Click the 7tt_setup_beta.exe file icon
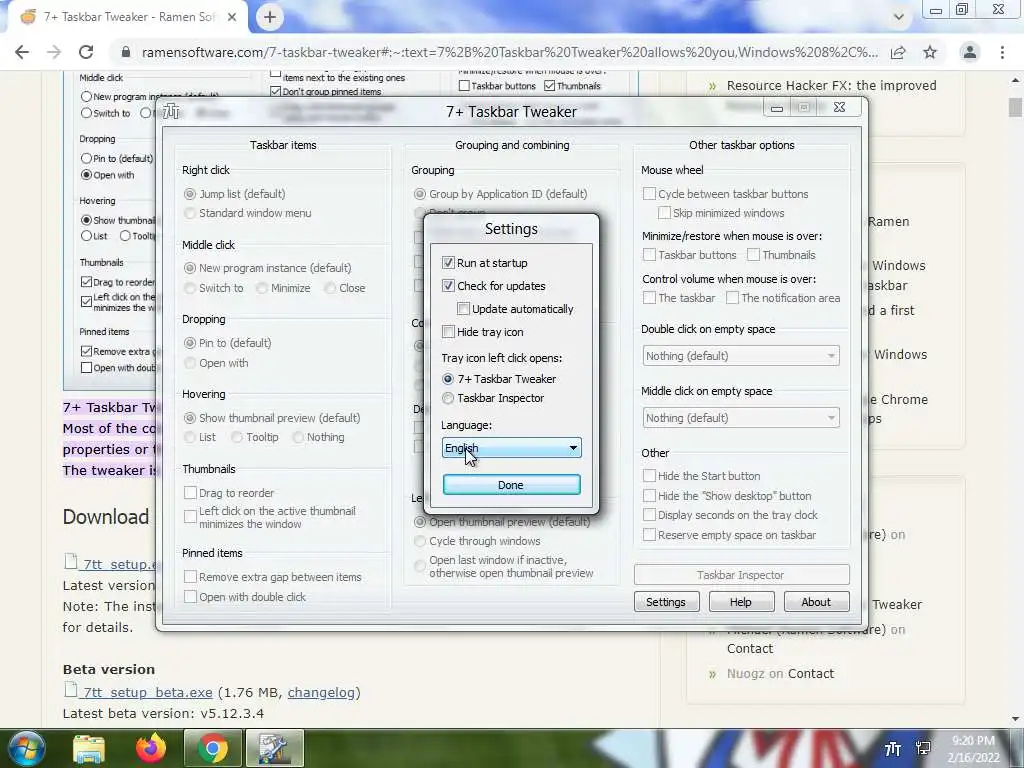The image size is (1024, 768). click(71, 690)
